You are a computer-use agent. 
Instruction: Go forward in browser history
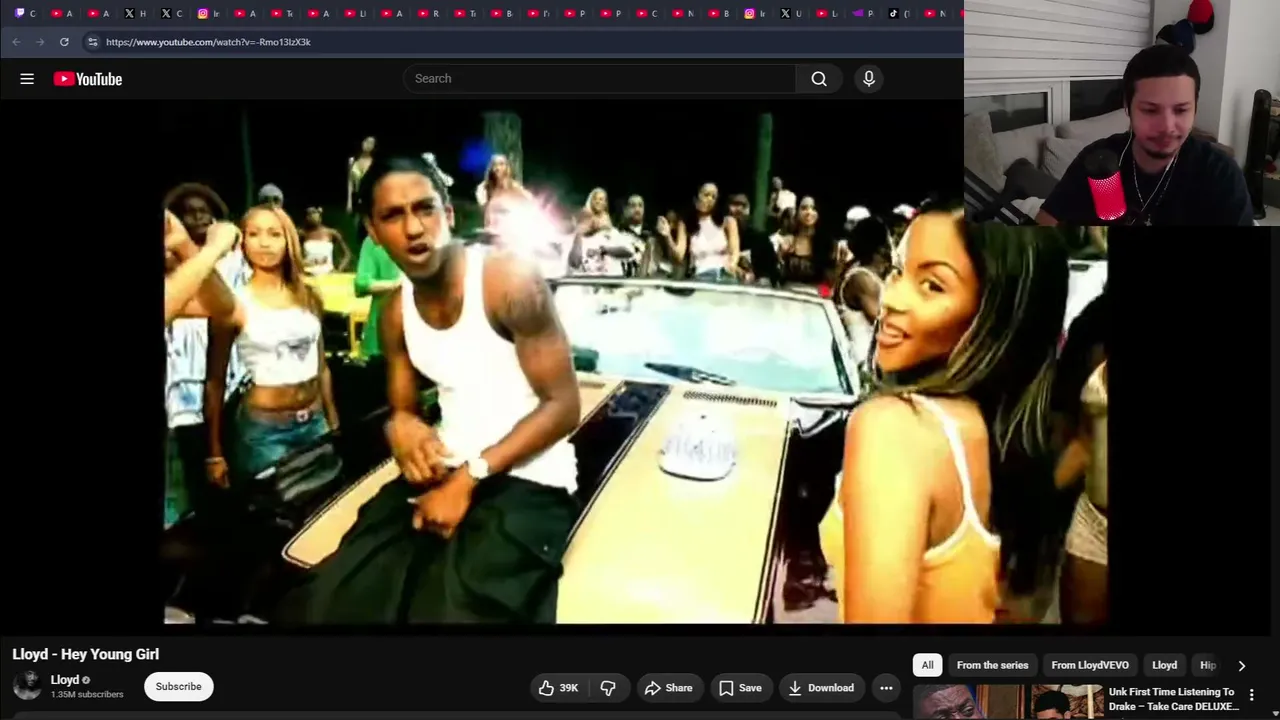[x=40, y=42]
